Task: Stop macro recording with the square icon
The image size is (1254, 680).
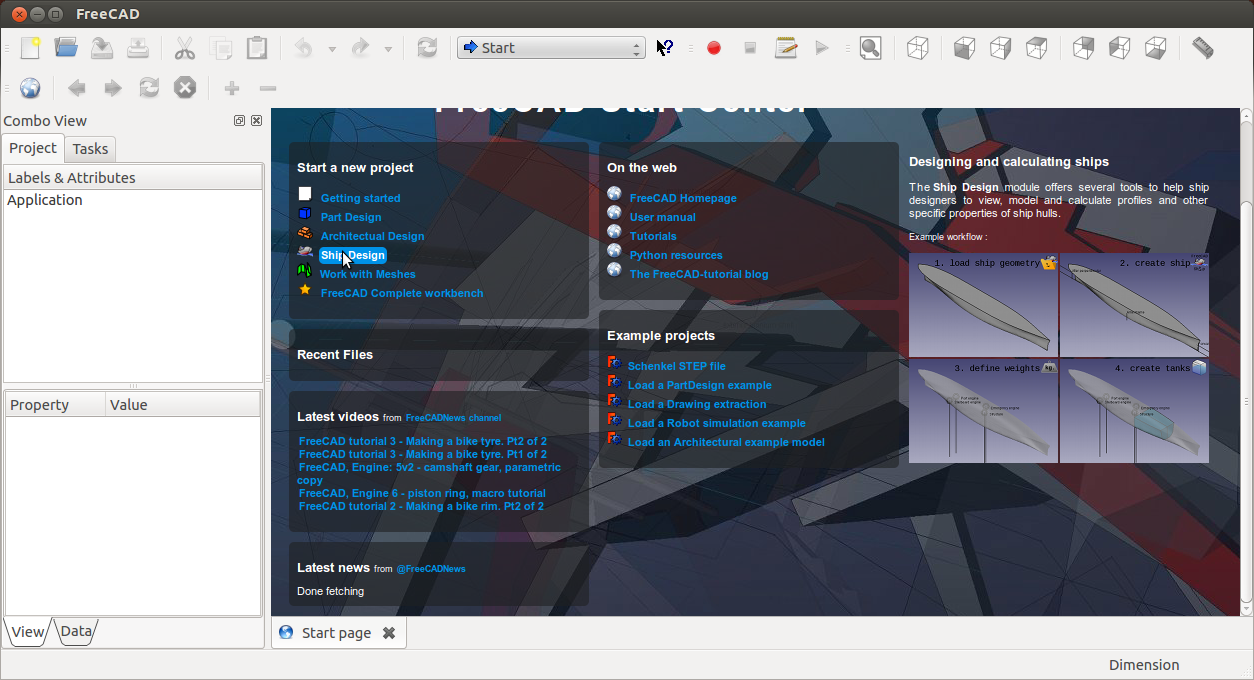Action: point(750,48)
